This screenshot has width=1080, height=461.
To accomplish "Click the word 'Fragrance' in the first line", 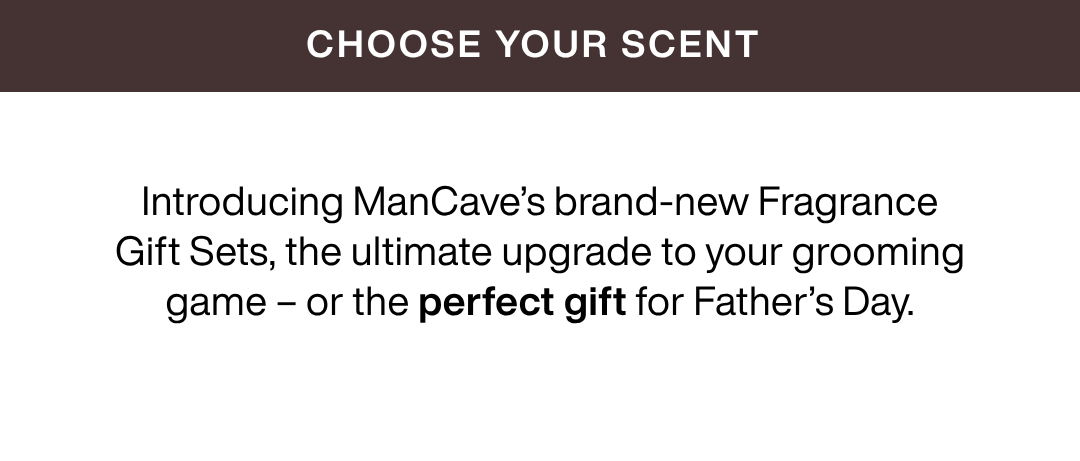I will coord(847,203).
